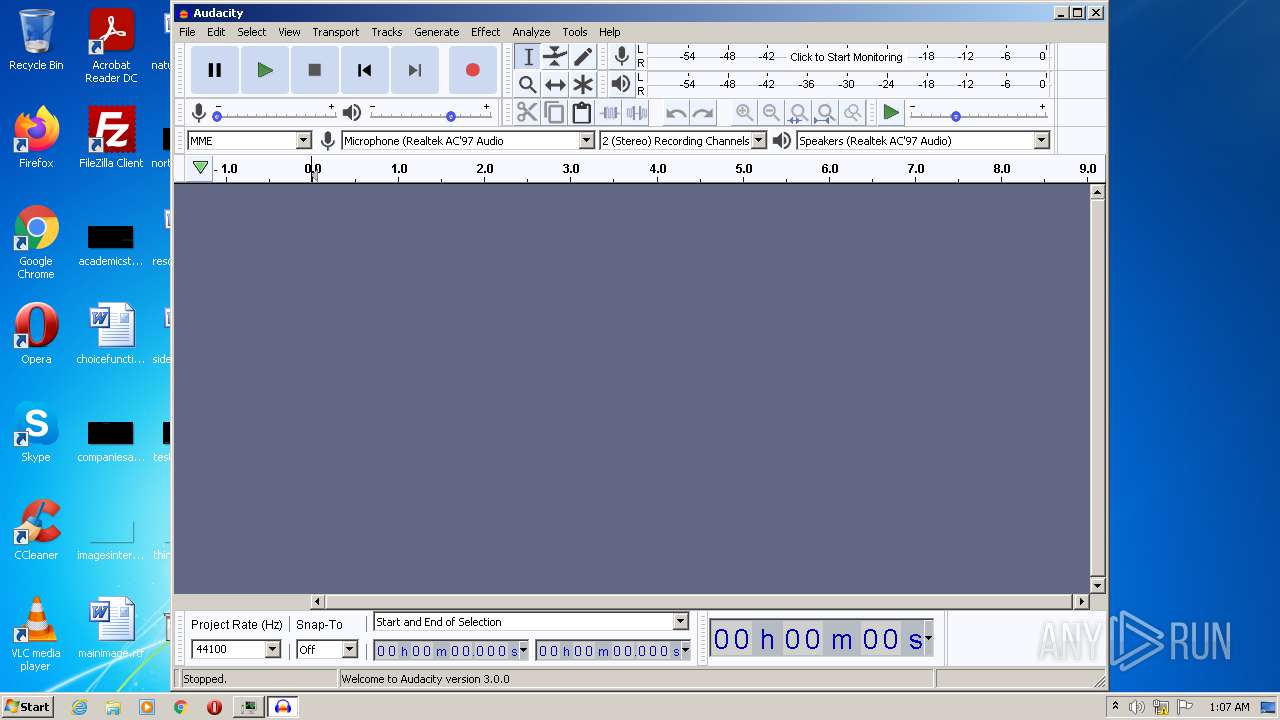
Task: Click the 2.0 mark on timeline ruler
Action: click(x=485, y=169)
